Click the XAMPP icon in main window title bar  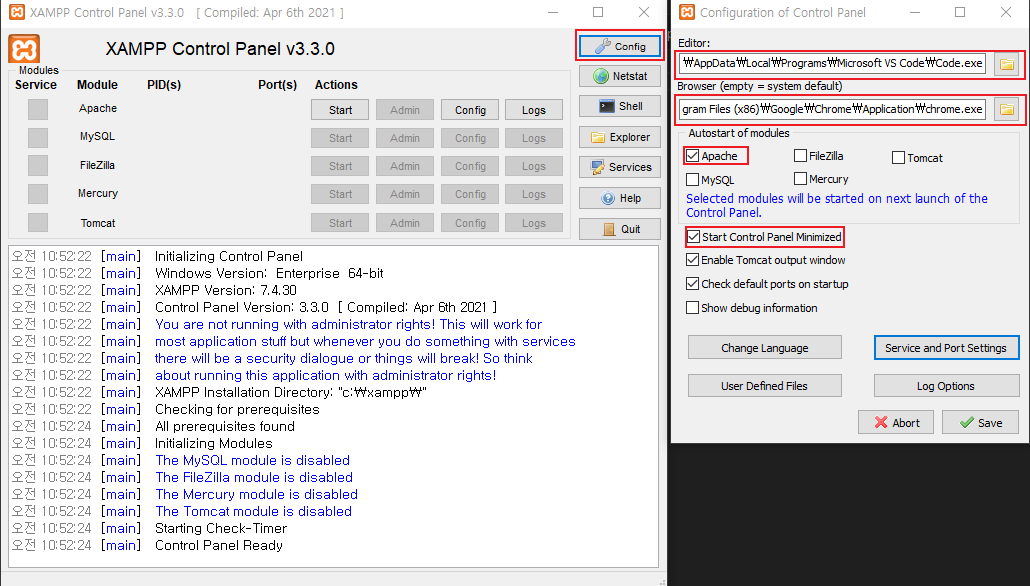coord(17,12)
